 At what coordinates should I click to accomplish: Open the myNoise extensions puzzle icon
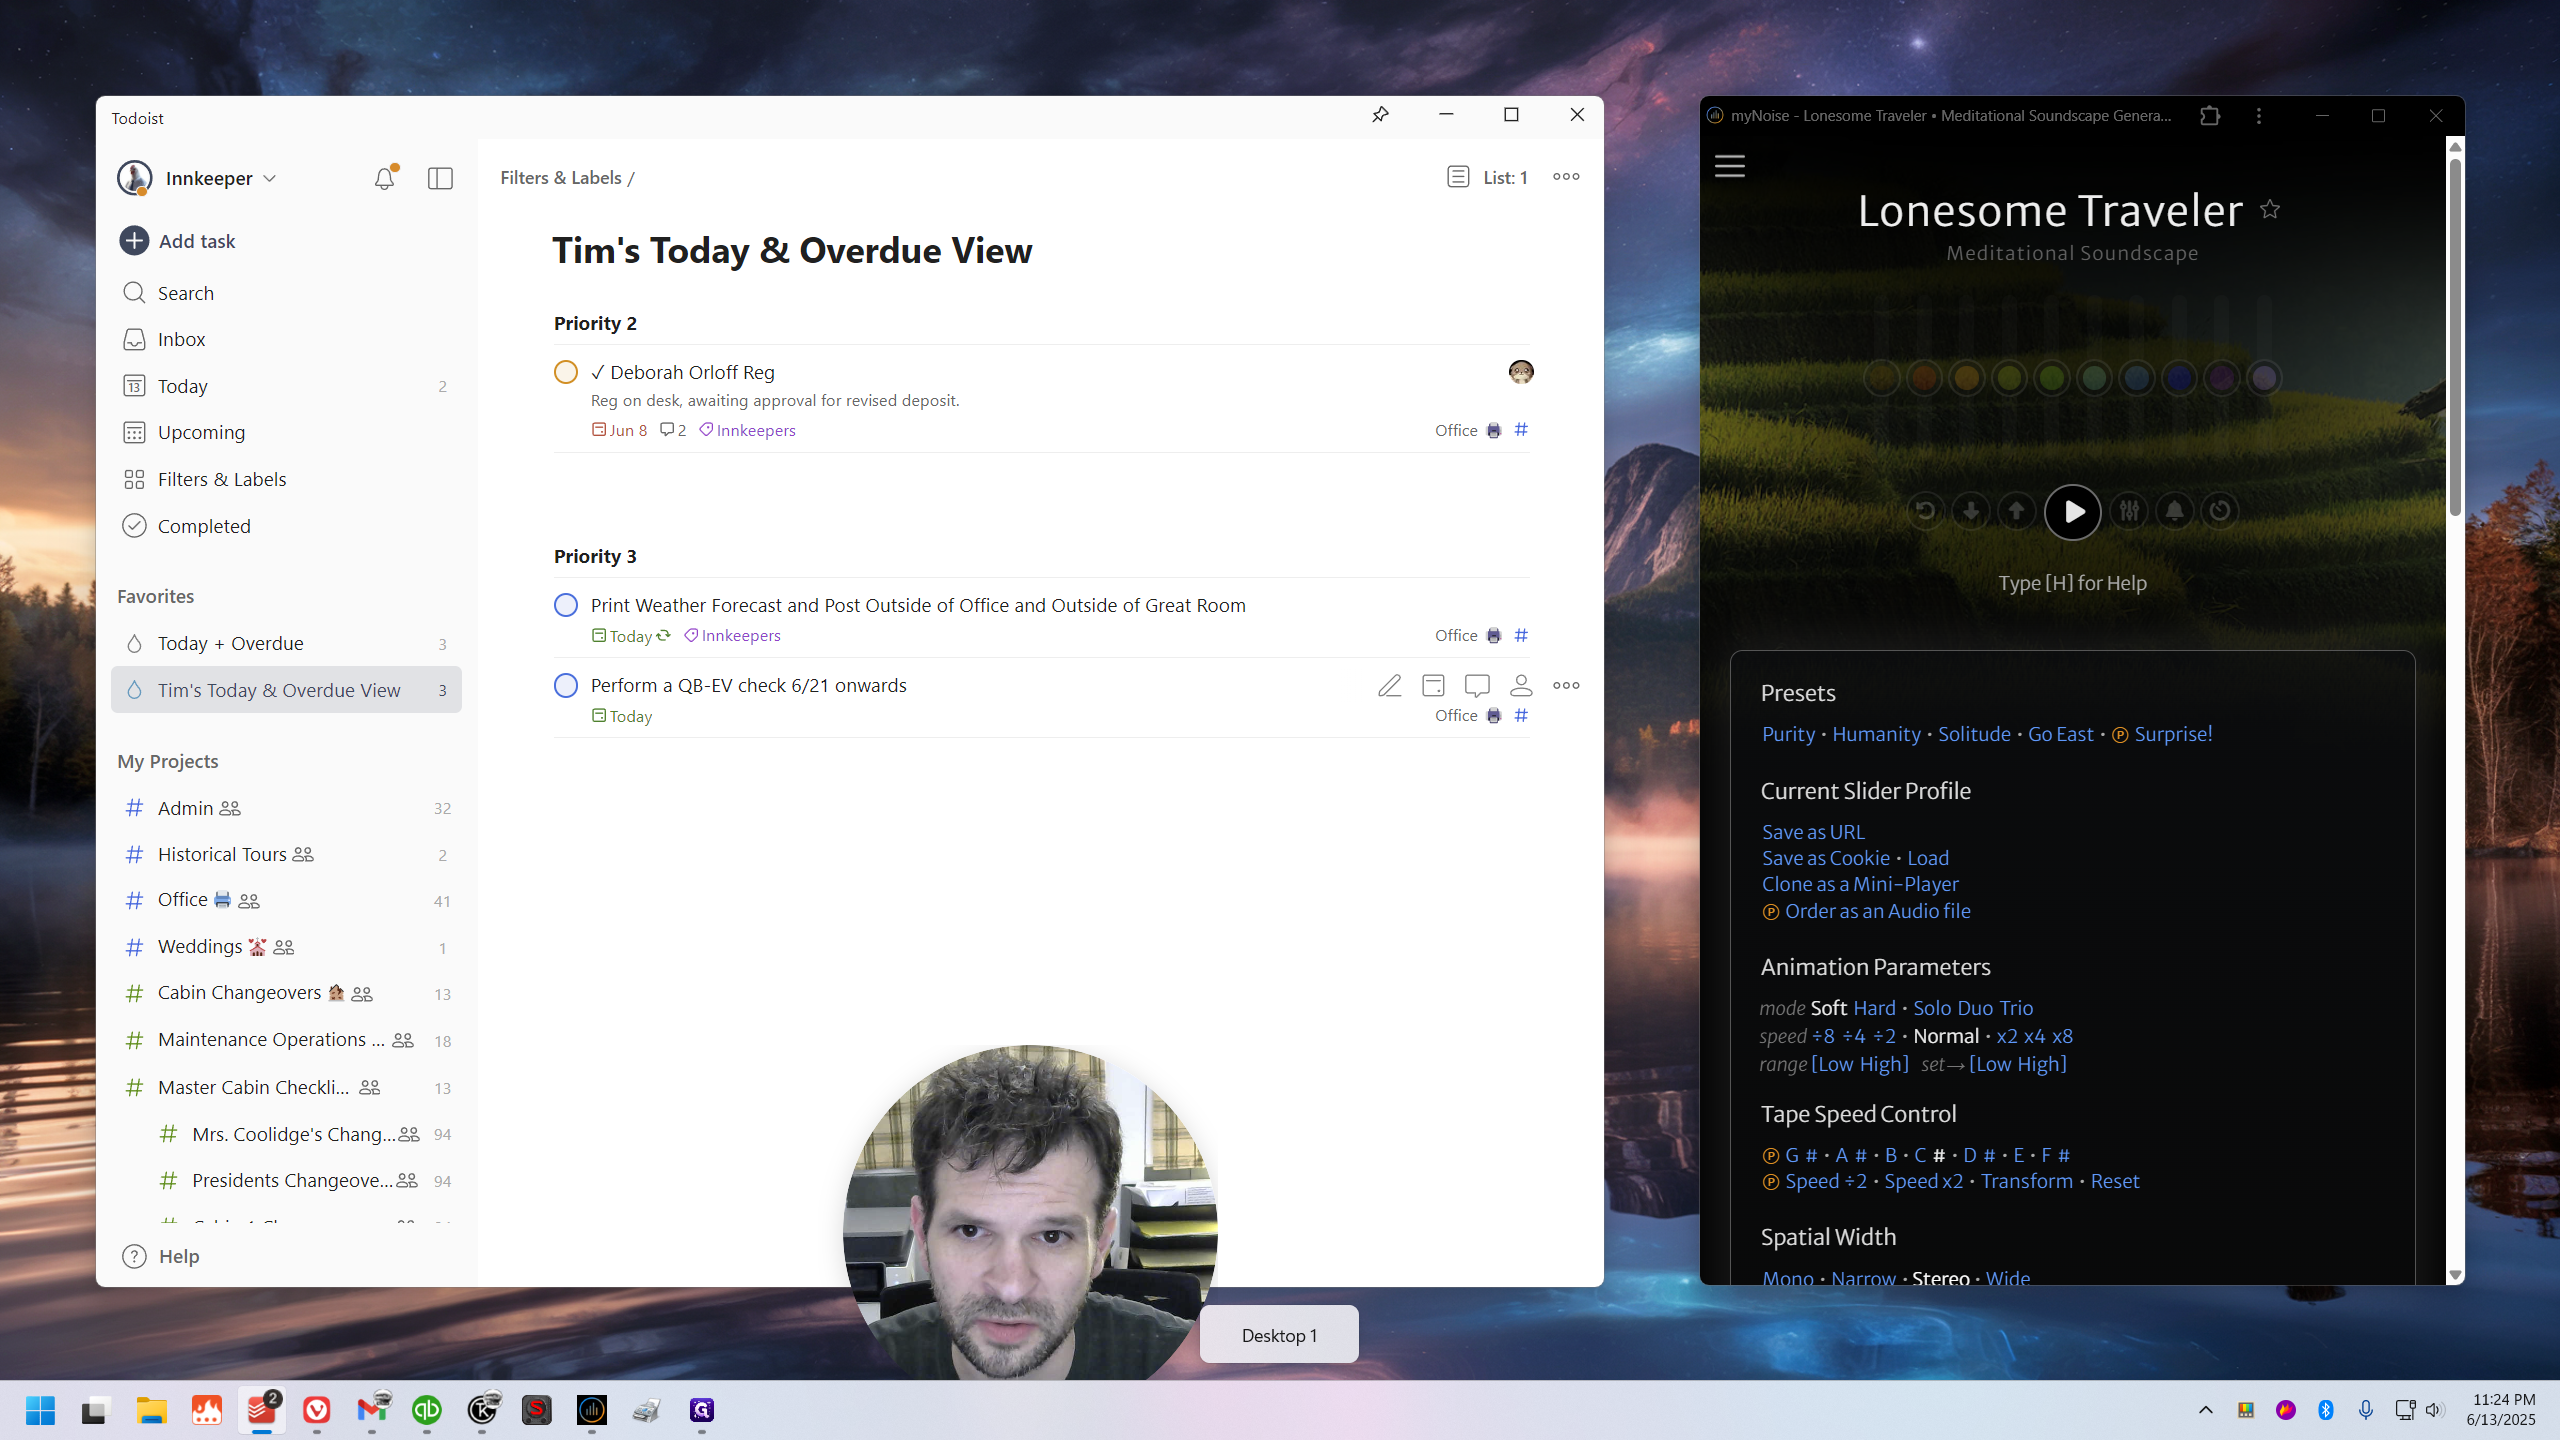(x=2210, y=116)
